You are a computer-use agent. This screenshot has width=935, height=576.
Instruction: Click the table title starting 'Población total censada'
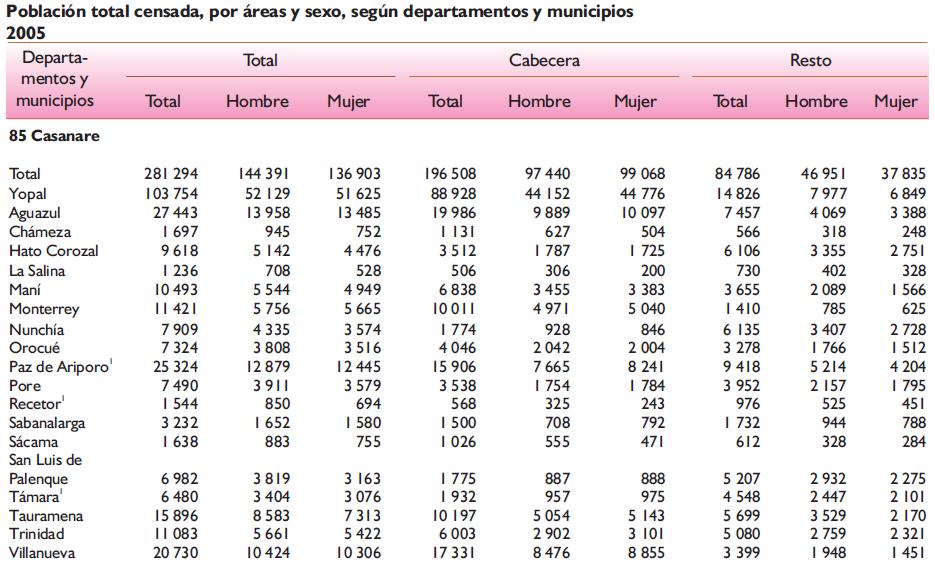320,11
